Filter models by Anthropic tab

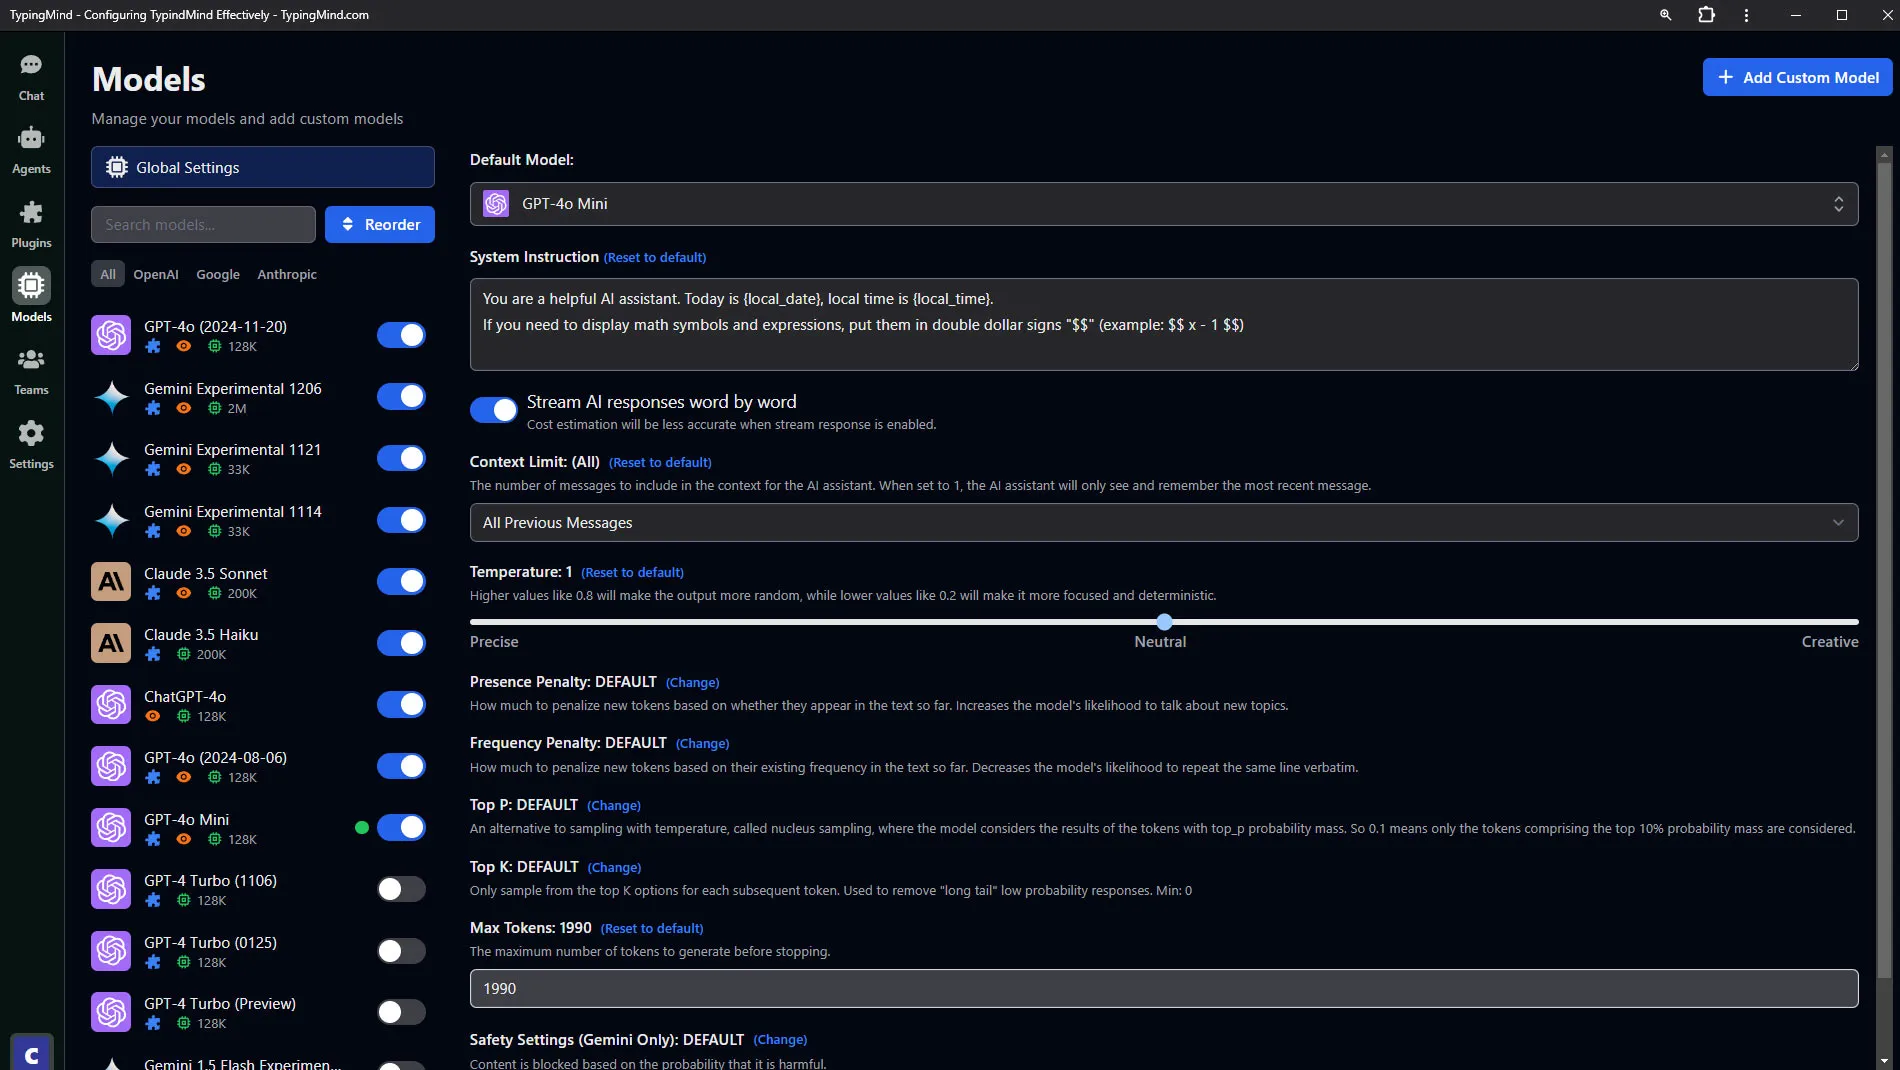[x=287, y=274]
